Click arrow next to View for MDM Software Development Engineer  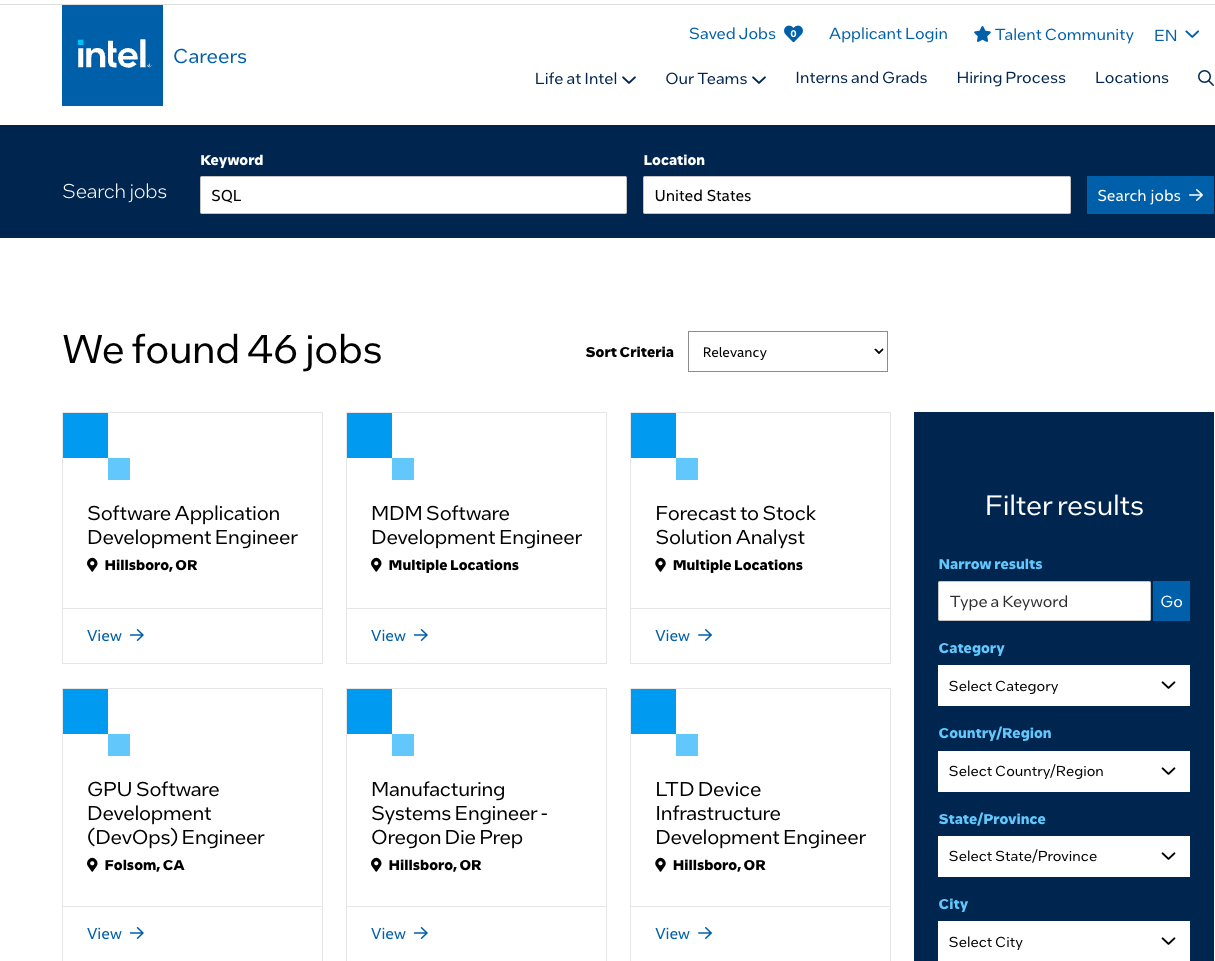pos(421,635)
